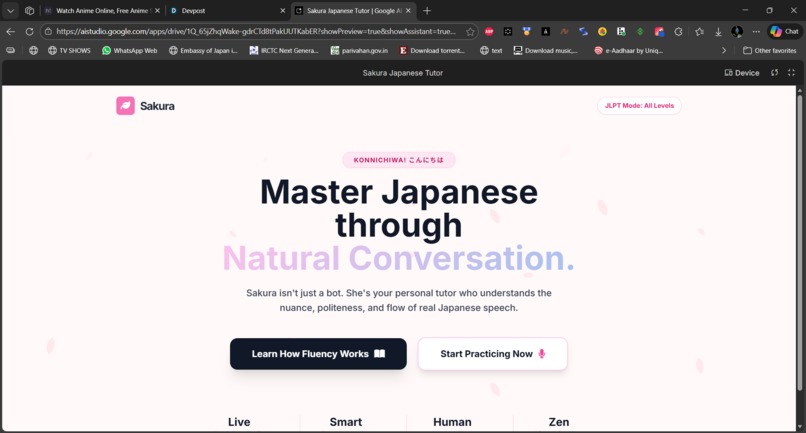Open a new browser tab
The height and width of the screenshot is (433, 806).
pos(427,11)
